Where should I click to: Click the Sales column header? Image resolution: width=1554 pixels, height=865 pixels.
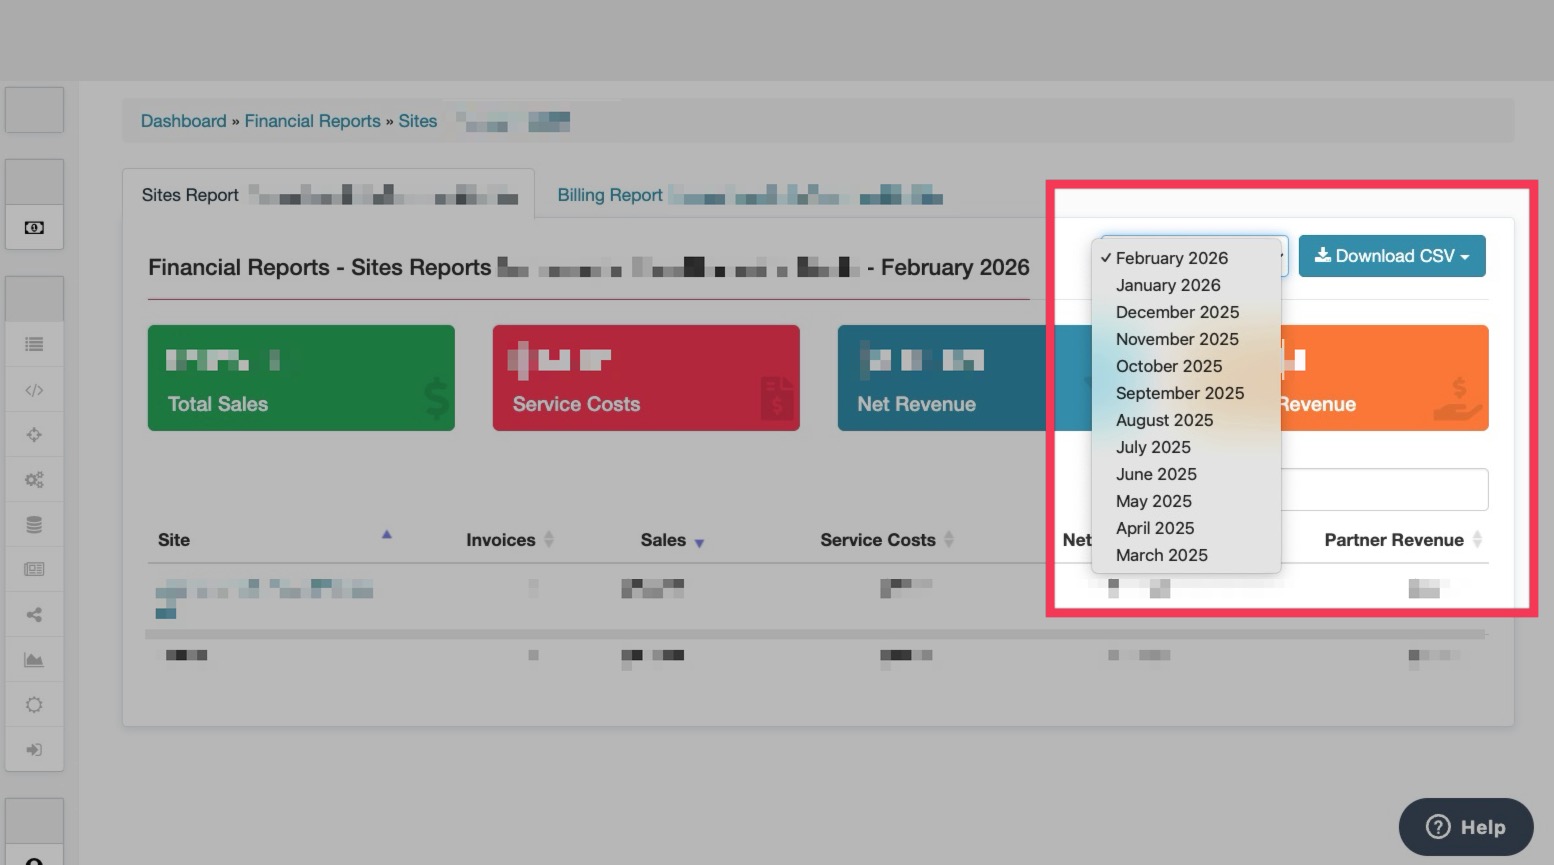click(663, 540)
